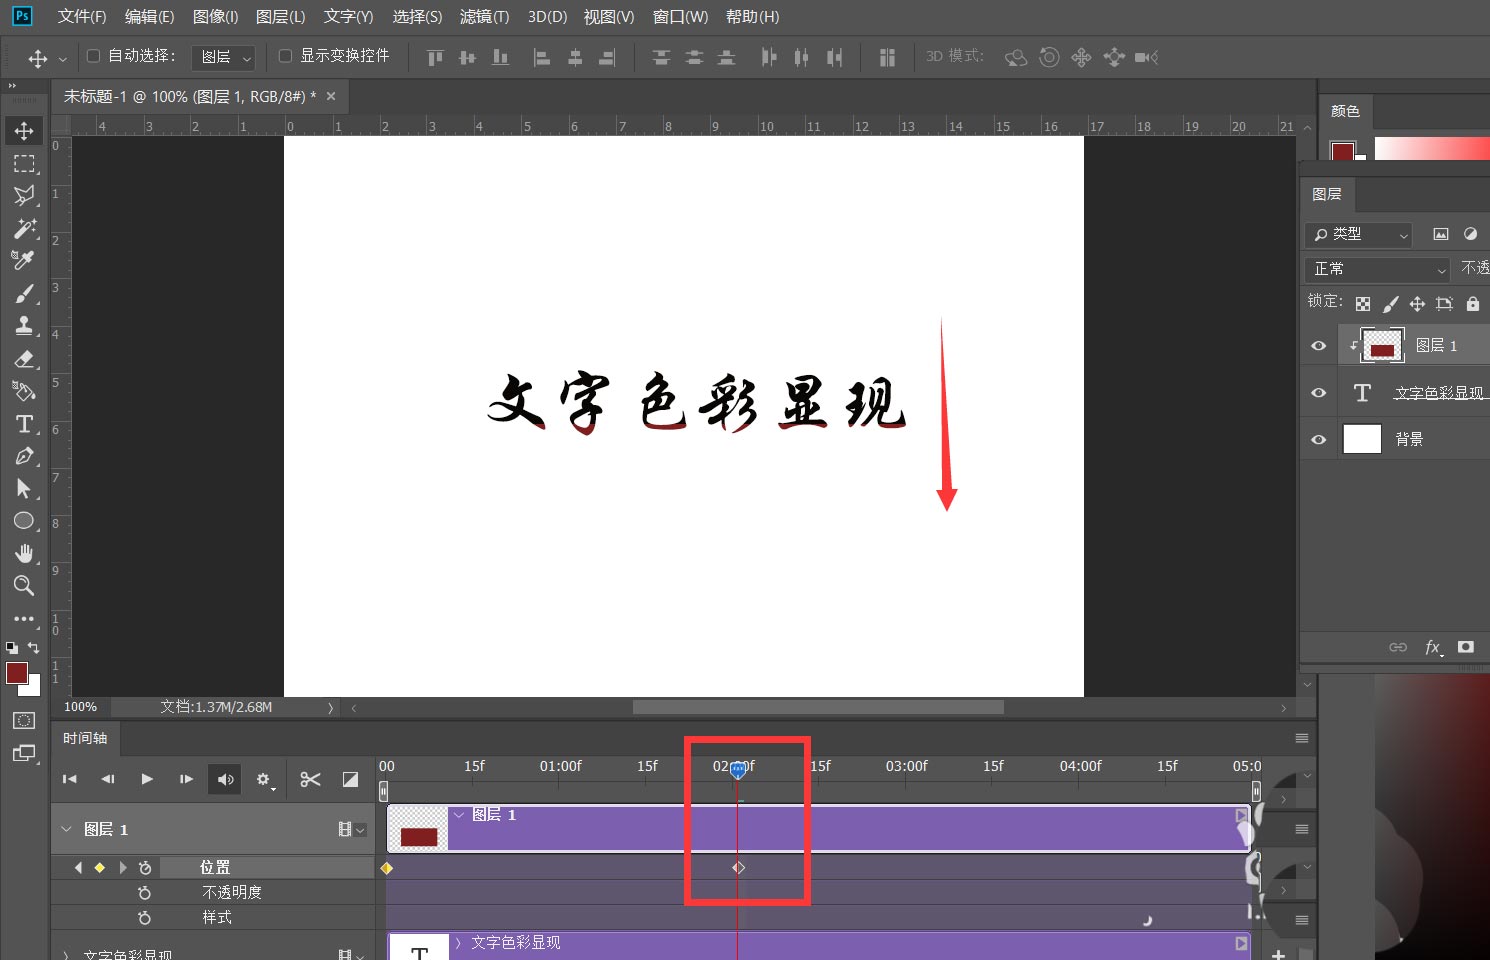Select the Brush tool
Image resolution: width=1490 pixels, height=960 pixels.
point(24,293)
